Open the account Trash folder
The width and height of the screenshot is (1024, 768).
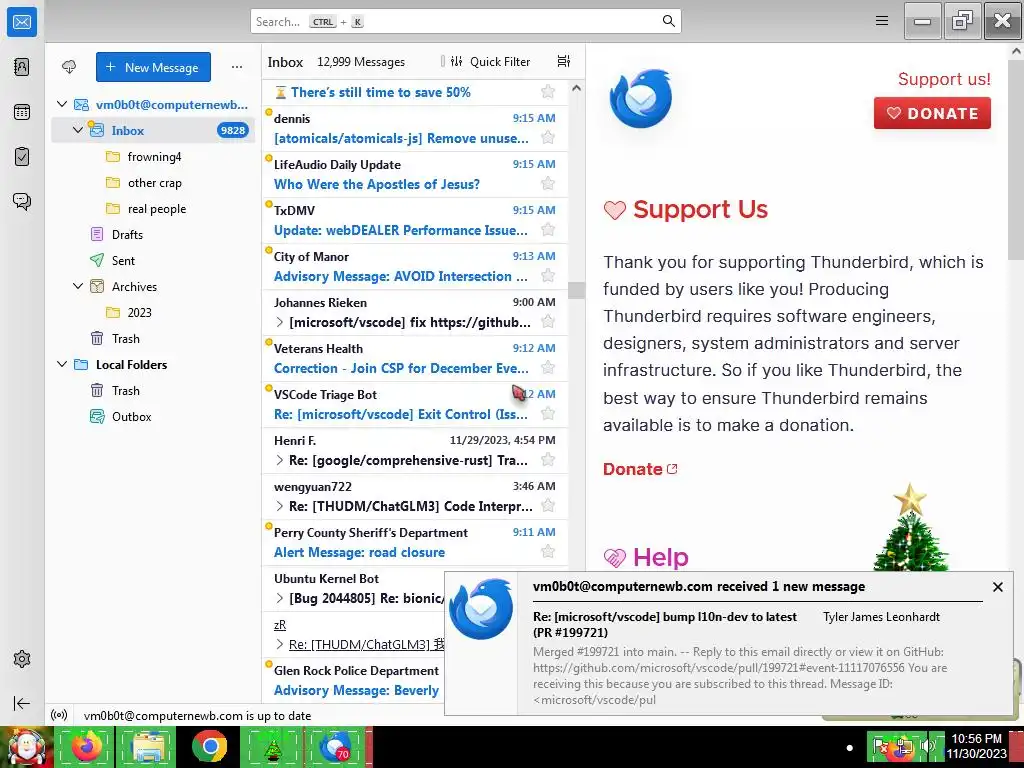point(153,338)
